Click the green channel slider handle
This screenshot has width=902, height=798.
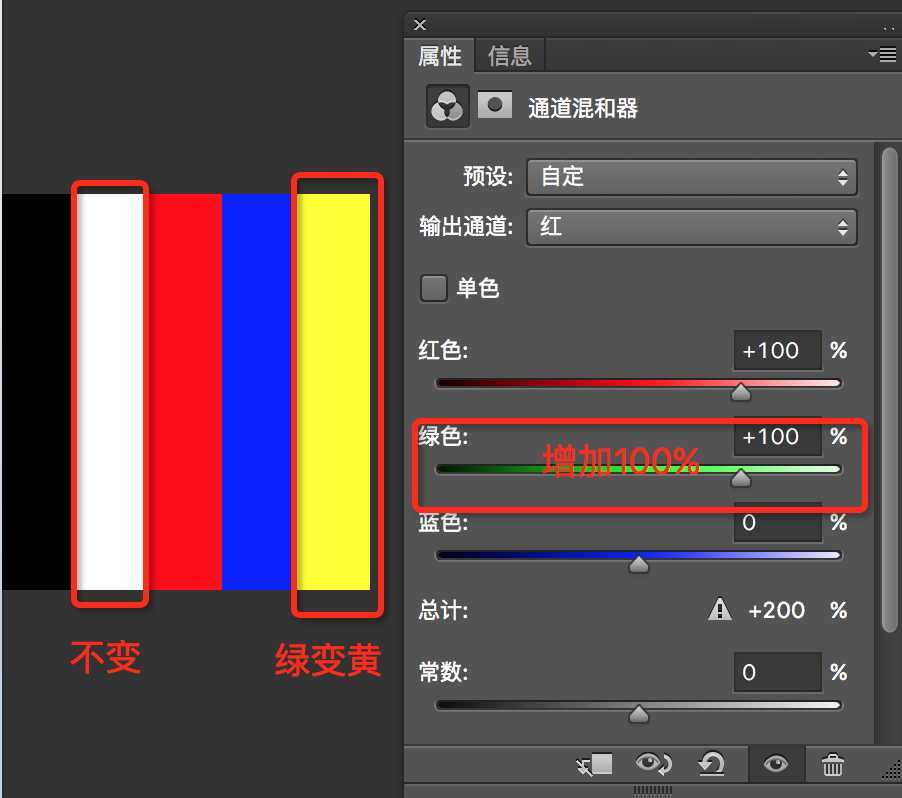point(740,478)
